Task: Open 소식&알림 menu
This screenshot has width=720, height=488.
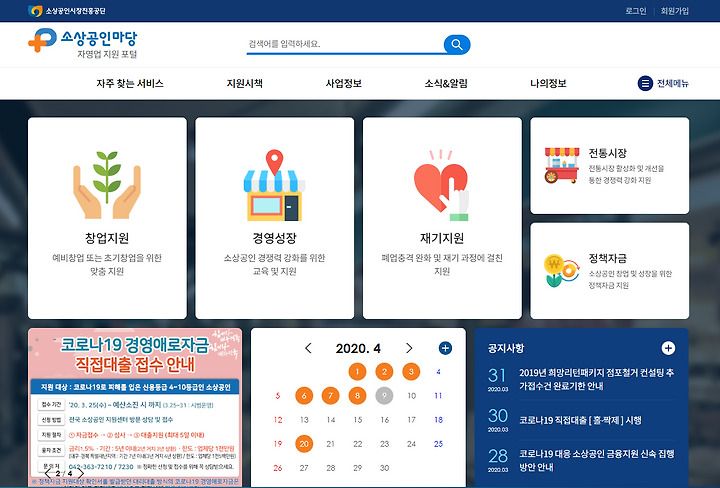Action: [446, 83]
